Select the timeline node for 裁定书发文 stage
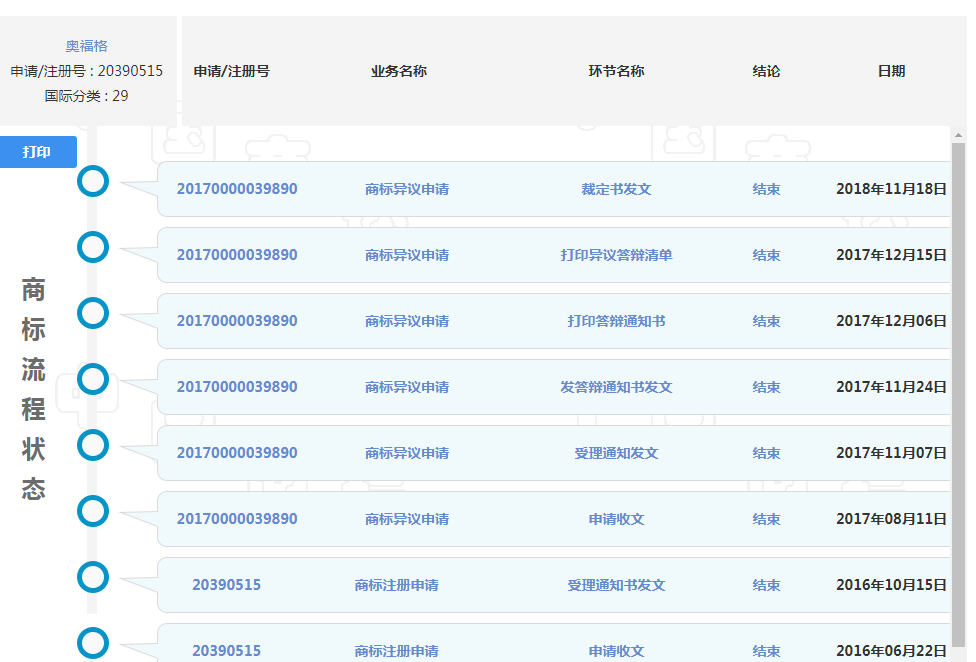The width and height of the screenshot is (976, 662). coord(92,181)
